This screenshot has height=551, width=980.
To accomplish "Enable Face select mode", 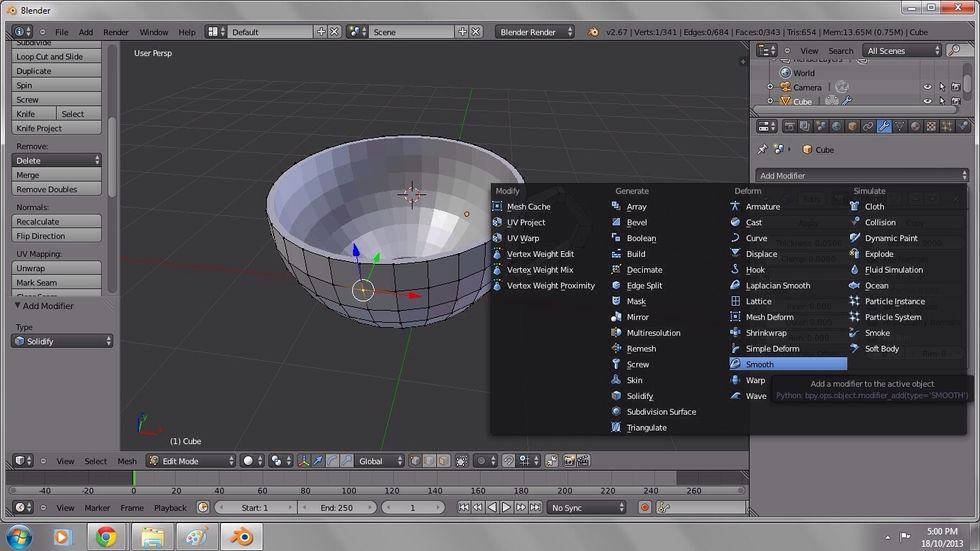I will (x=444, y=461).
